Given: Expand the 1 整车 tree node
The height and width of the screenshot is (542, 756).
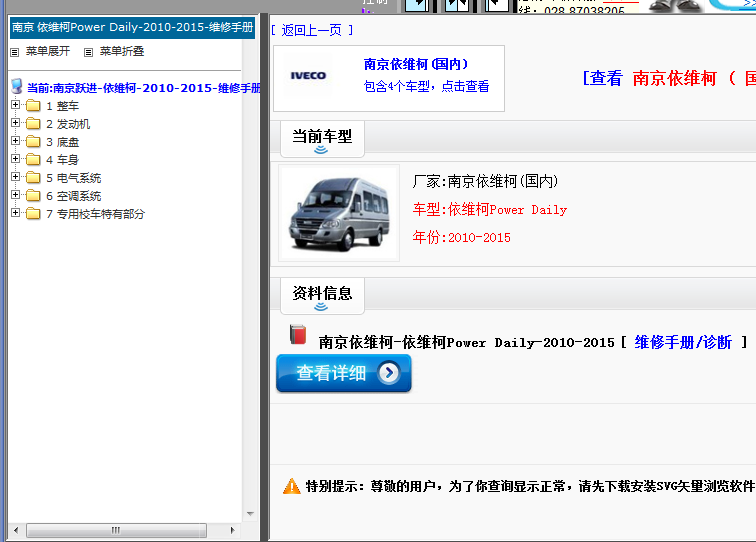Looking at the screenshot, I should 15,105.
